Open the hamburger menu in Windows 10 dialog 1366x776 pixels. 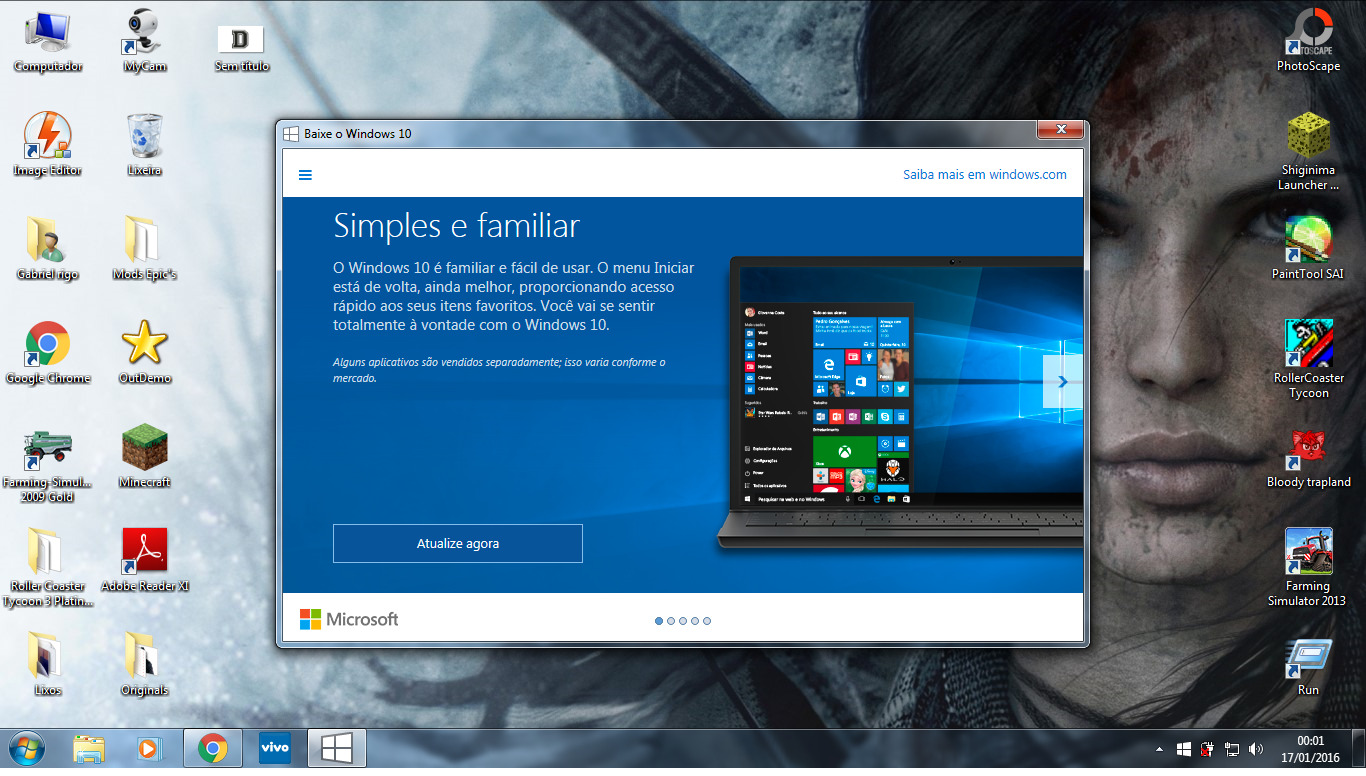coord(306,175)
